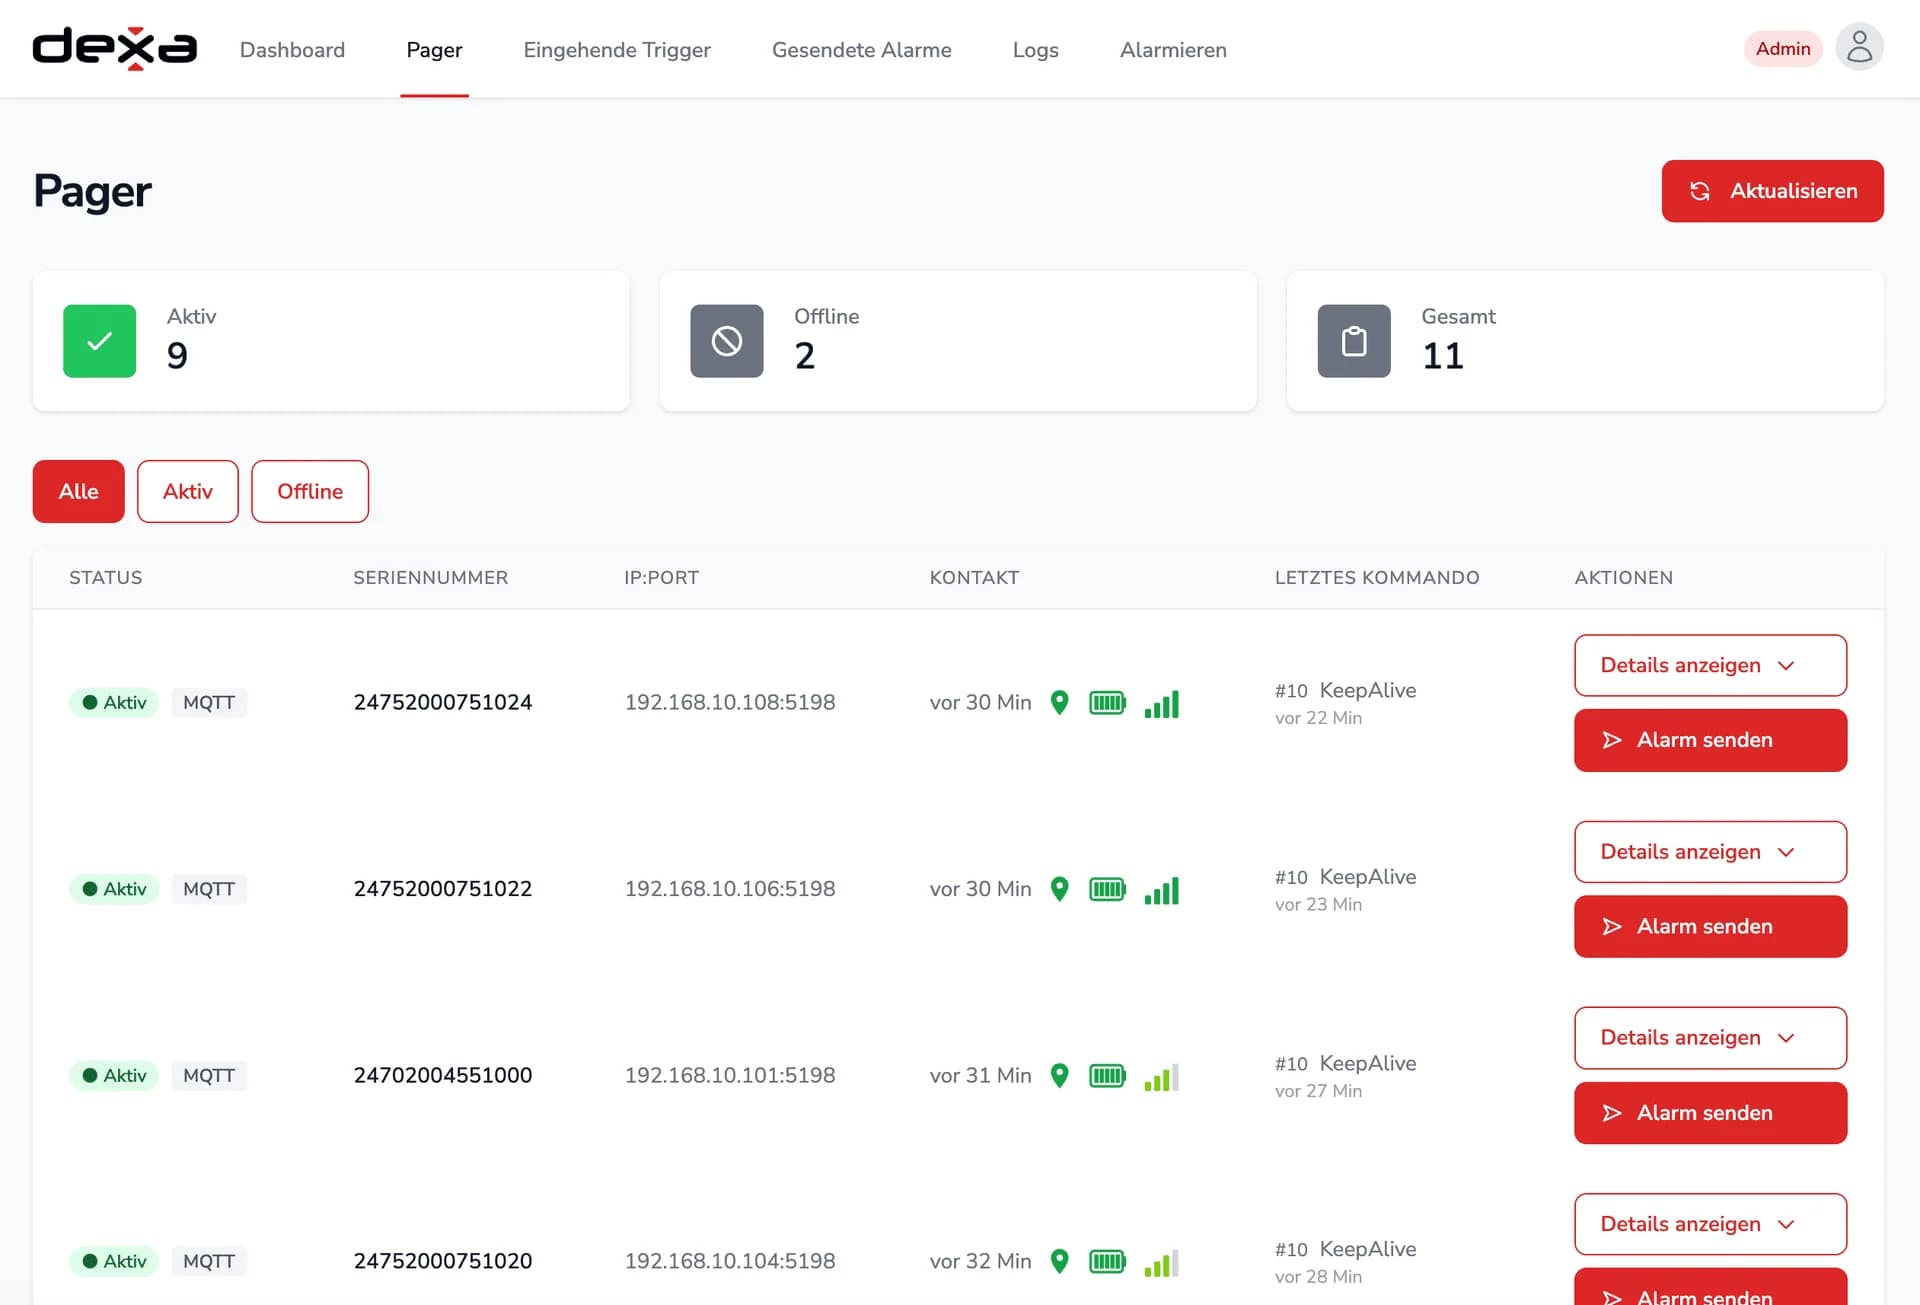Click battery icon for pager 24752000751022

[x=1107, y=889]
